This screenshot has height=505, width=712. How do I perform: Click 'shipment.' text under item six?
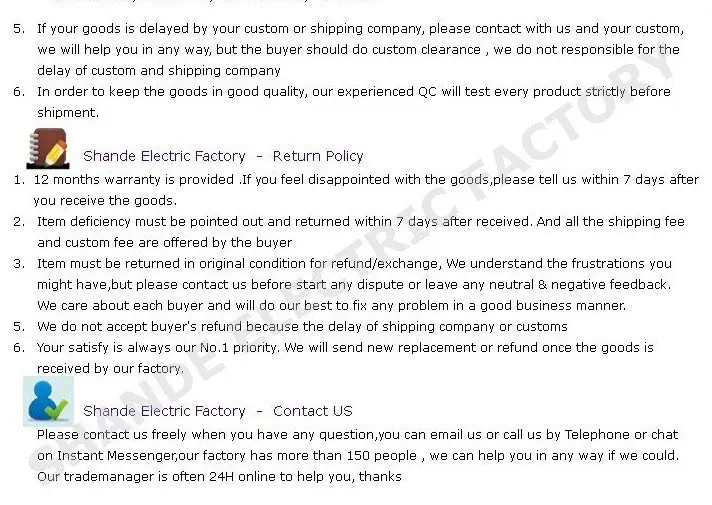[68, 113]
